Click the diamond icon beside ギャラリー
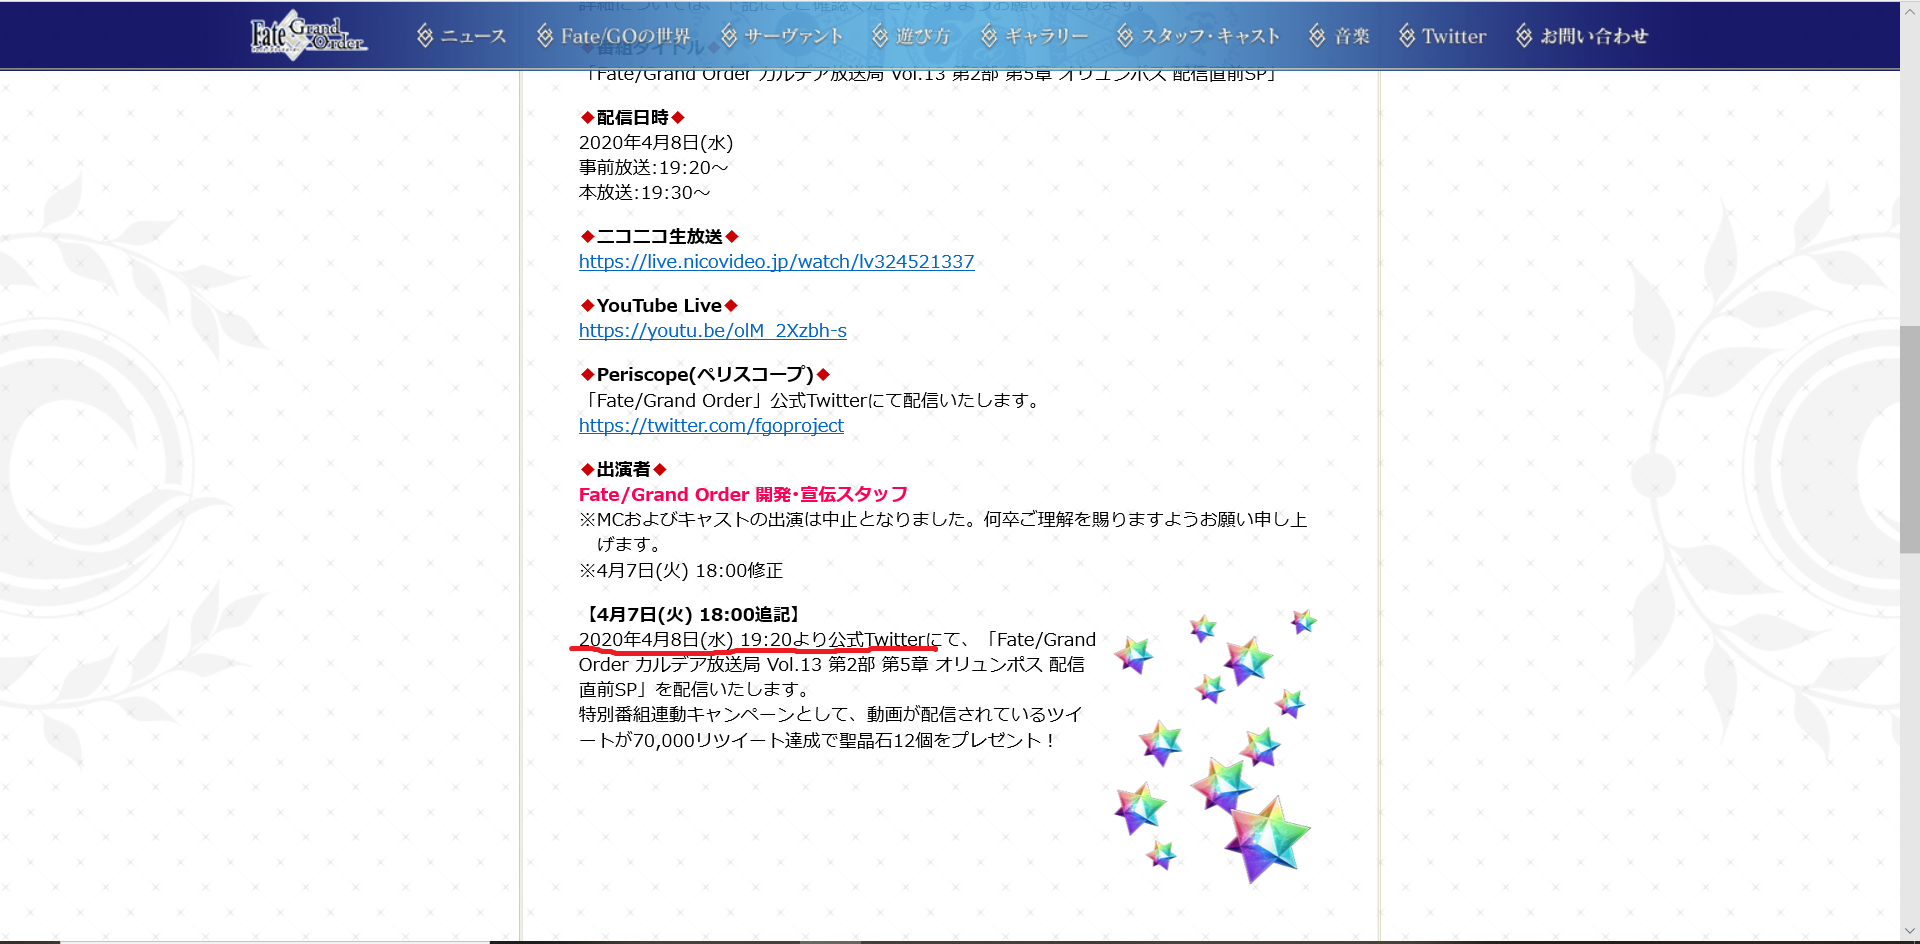This screenshot has width=1920, height=944. (x=989, y=36)
